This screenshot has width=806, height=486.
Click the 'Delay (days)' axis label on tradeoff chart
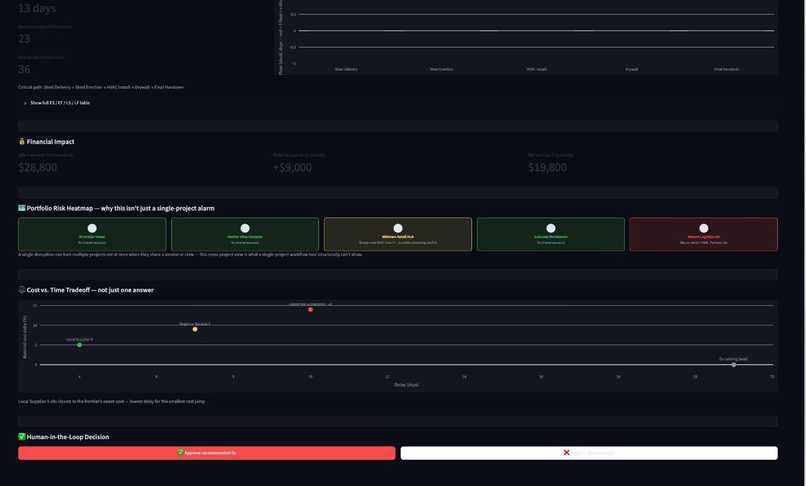406,385
